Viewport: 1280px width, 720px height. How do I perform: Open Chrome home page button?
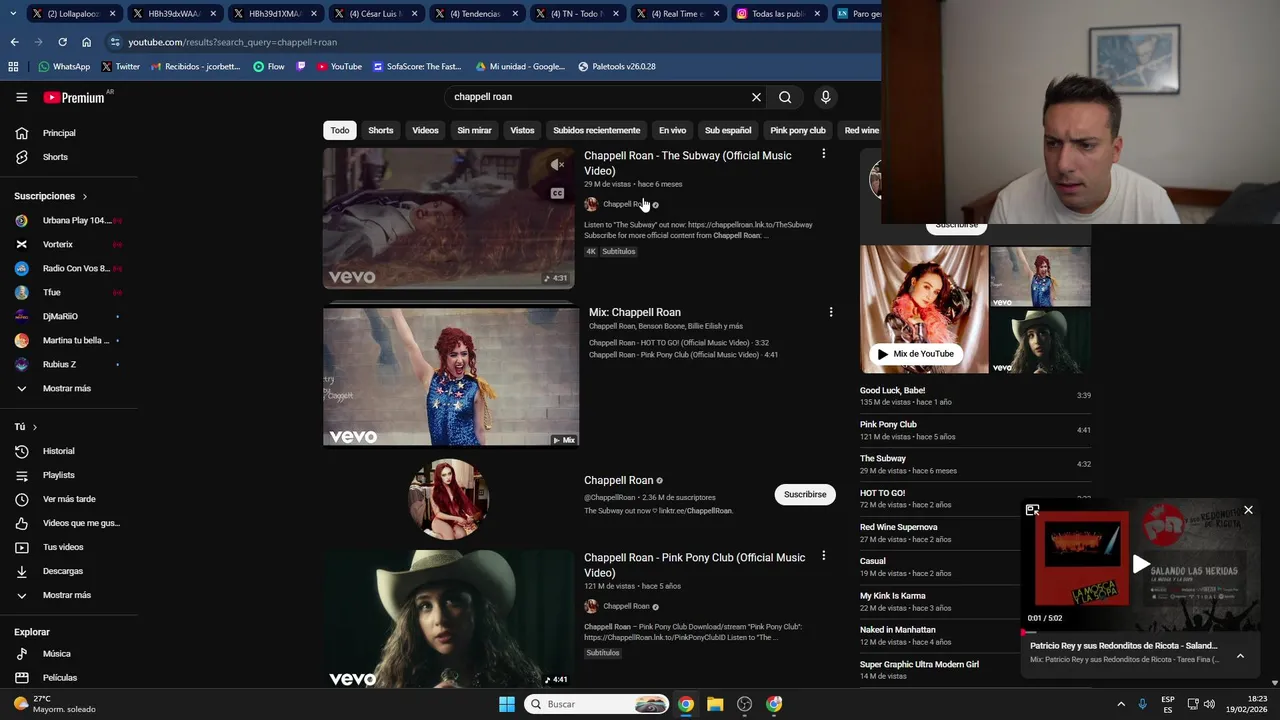pos(86,42)
